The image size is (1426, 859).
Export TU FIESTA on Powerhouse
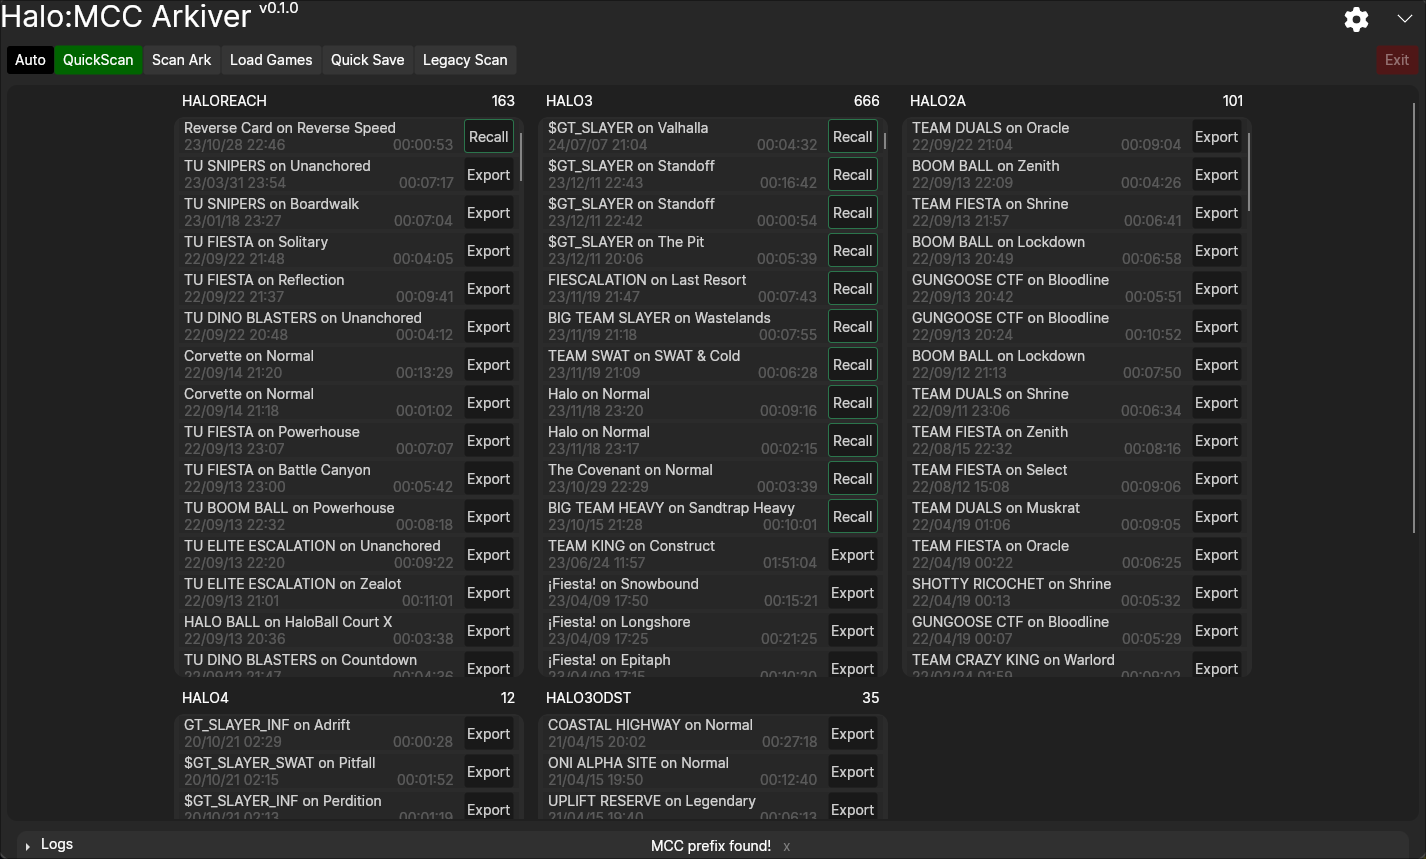[x=489, y=441]
